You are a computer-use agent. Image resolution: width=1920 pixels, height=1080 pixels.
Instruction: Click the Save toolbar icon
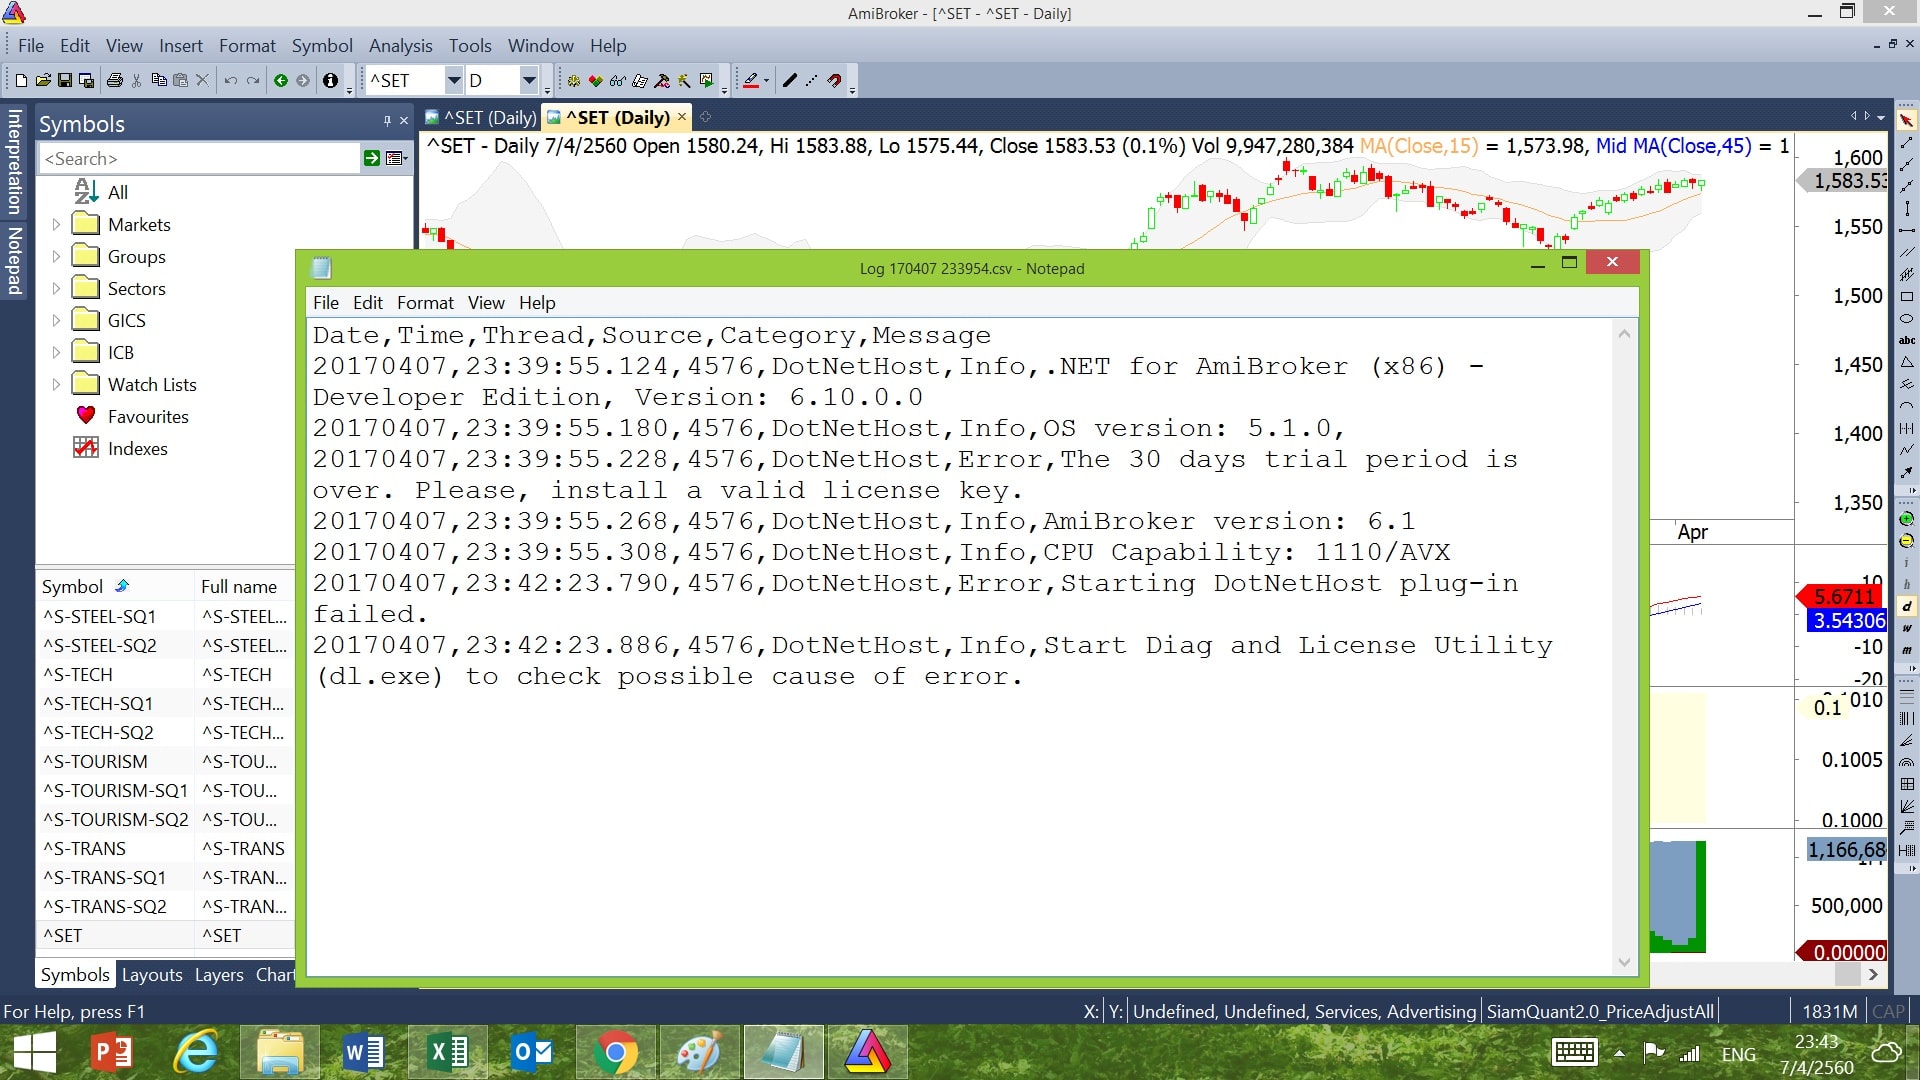coord(65,81)
